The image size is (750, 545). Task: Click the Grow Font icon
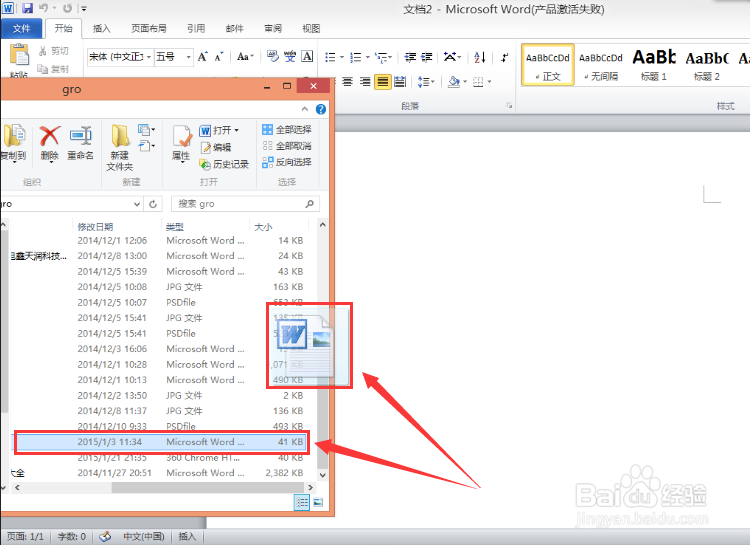pyautogui.click(x=202, y=57)
